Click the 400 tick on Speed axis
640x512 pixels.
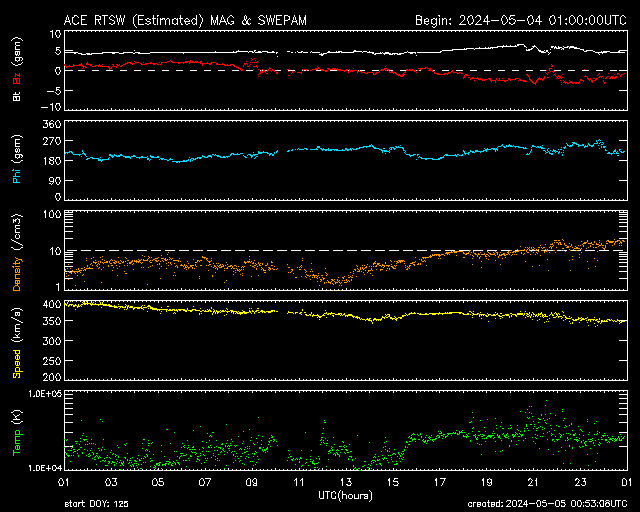[x=46, y=304]
